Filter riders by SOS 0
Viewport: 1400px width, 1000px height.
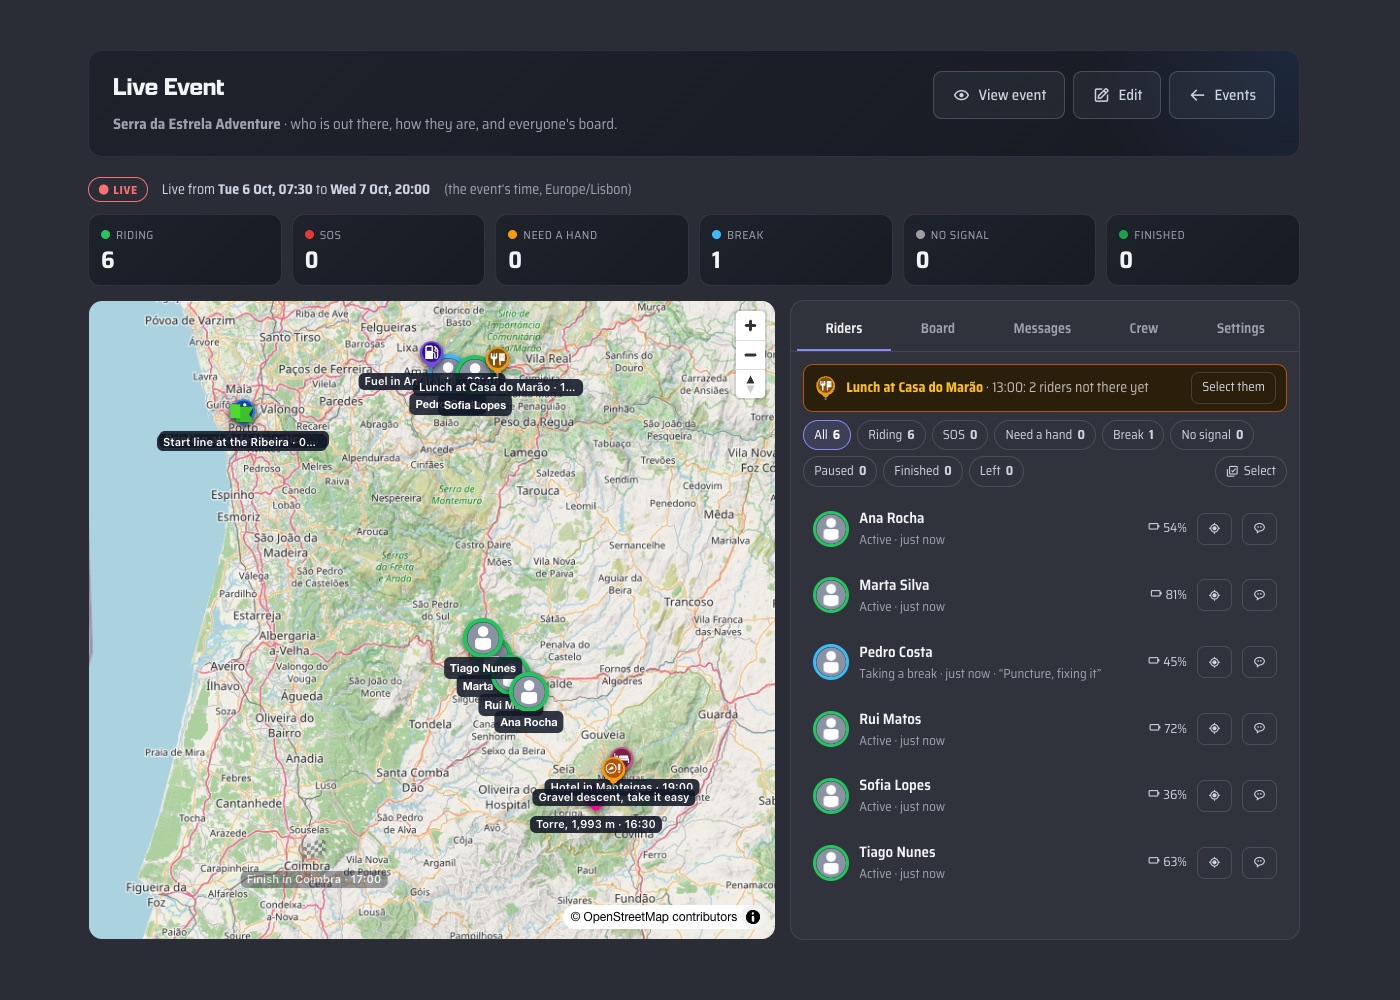(x=960, y=435)
